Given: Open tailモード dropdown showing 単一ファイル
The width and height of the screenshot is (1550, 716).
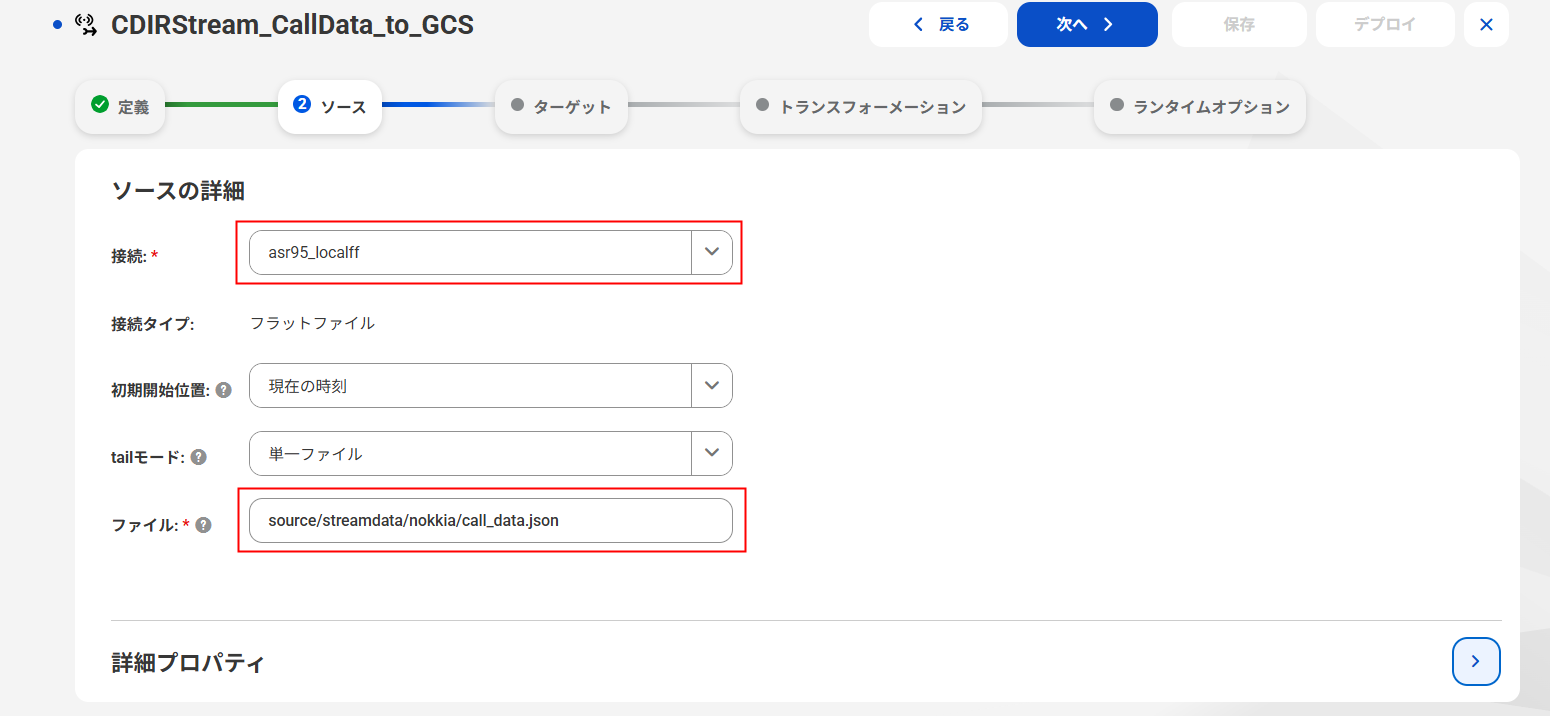Looking at the screenshot, I should tap(491, 453).
